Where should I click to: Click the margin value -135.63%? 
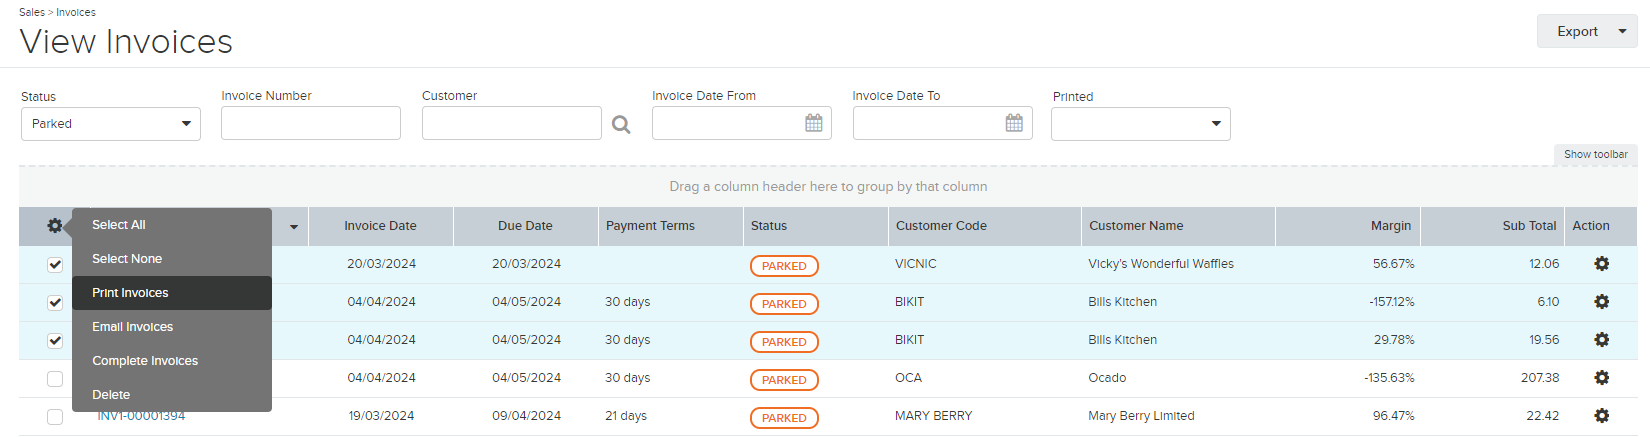pos(1389,378)
